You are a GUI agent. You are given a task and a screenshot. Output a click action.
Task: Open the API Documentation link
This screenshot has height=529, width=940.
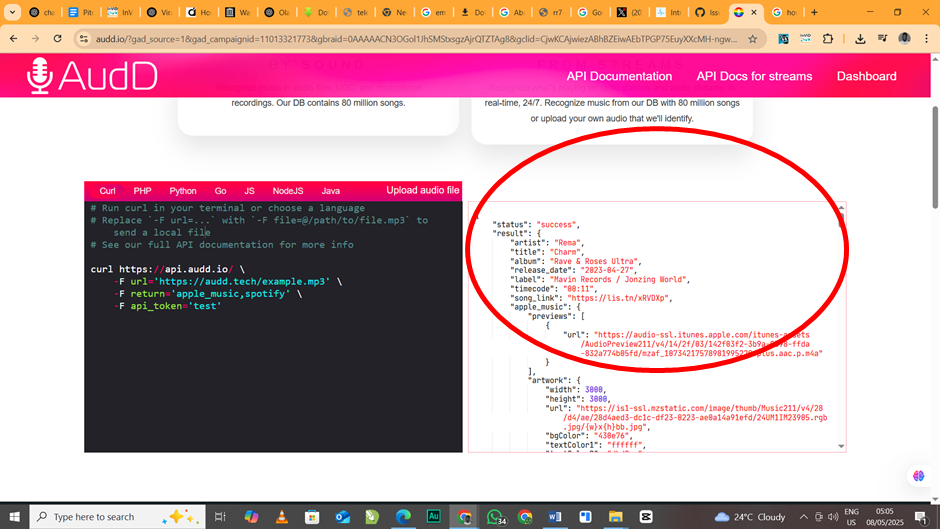(x=619, y=76)
